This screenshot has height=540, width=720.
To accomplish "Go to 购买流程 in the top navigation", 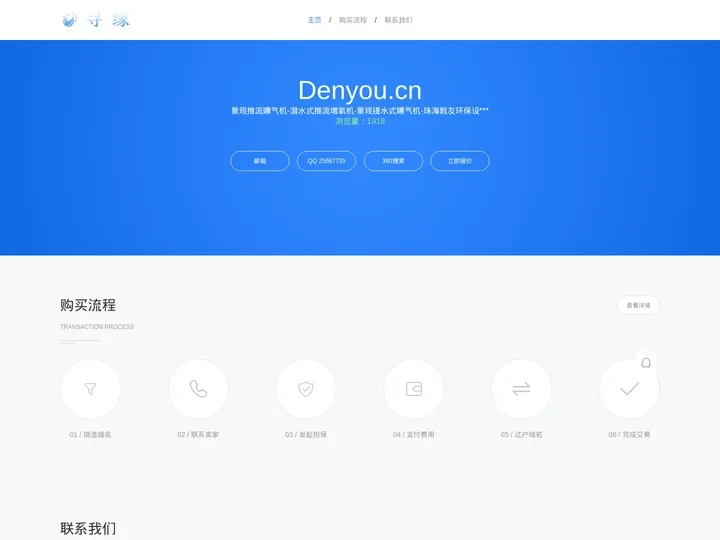I will point(353,20).
